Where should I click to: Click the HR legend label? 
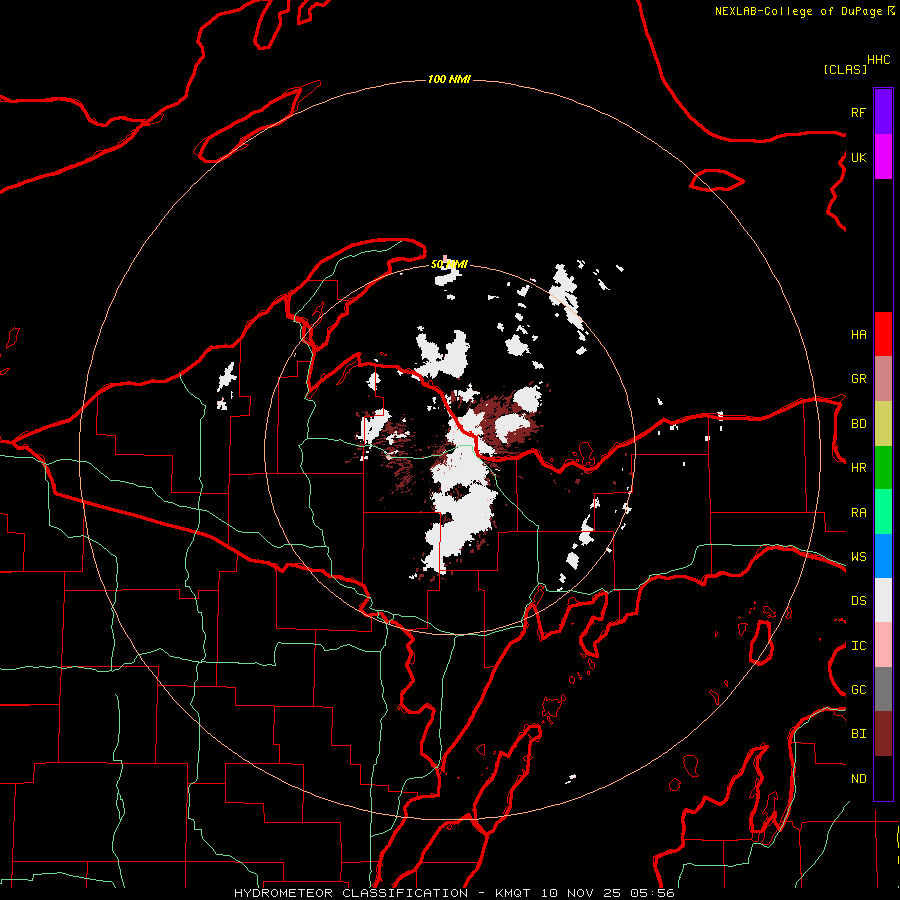pos(858,468)
